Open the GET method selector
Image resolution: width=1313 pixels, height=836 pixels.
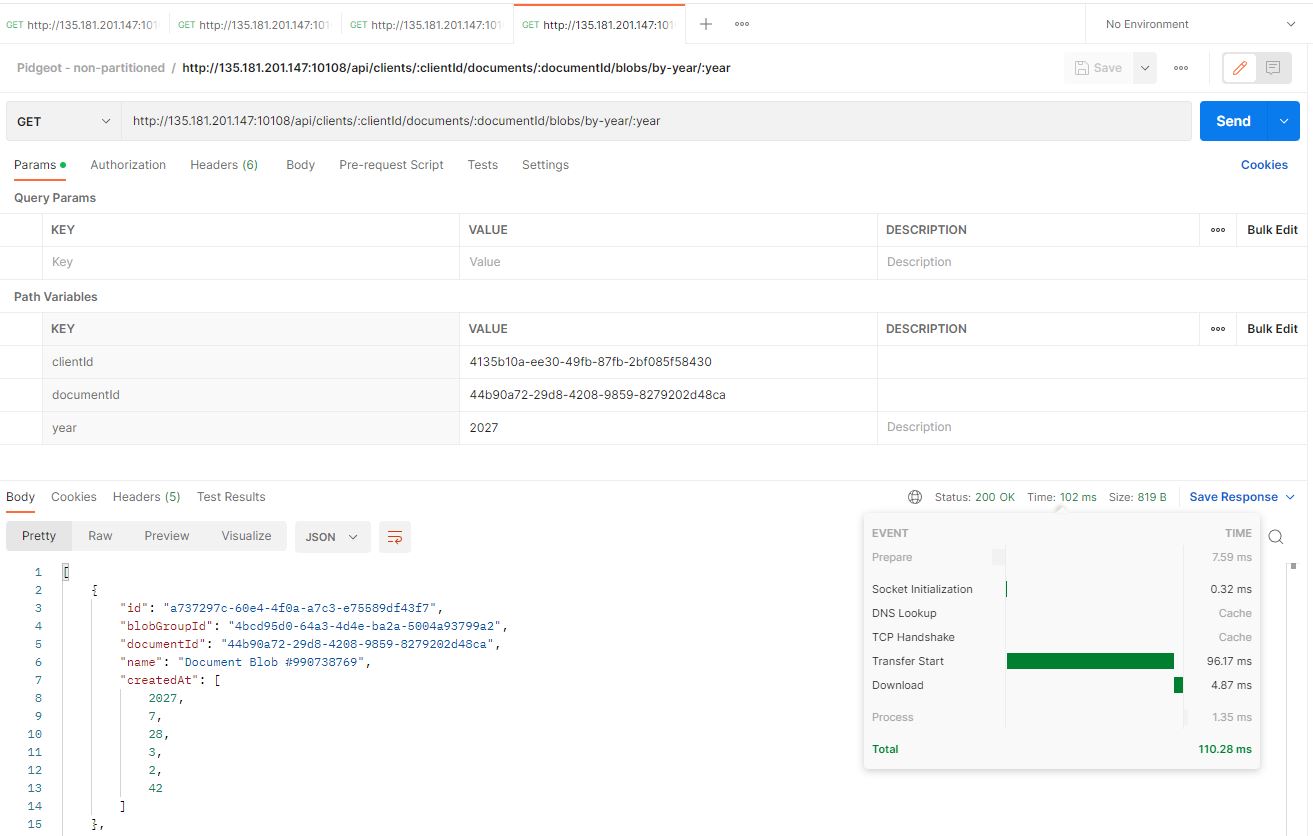tap(64, 121)
